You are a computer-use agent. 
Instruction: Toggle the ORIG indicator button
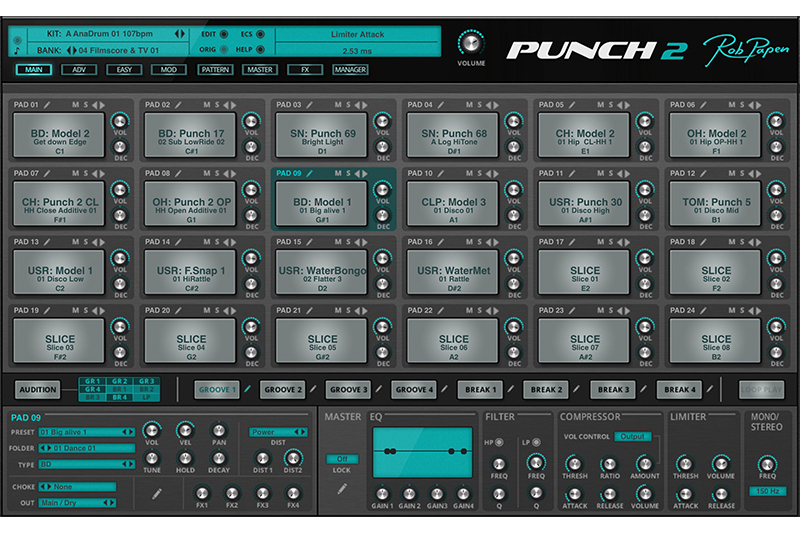coord(224,49)
